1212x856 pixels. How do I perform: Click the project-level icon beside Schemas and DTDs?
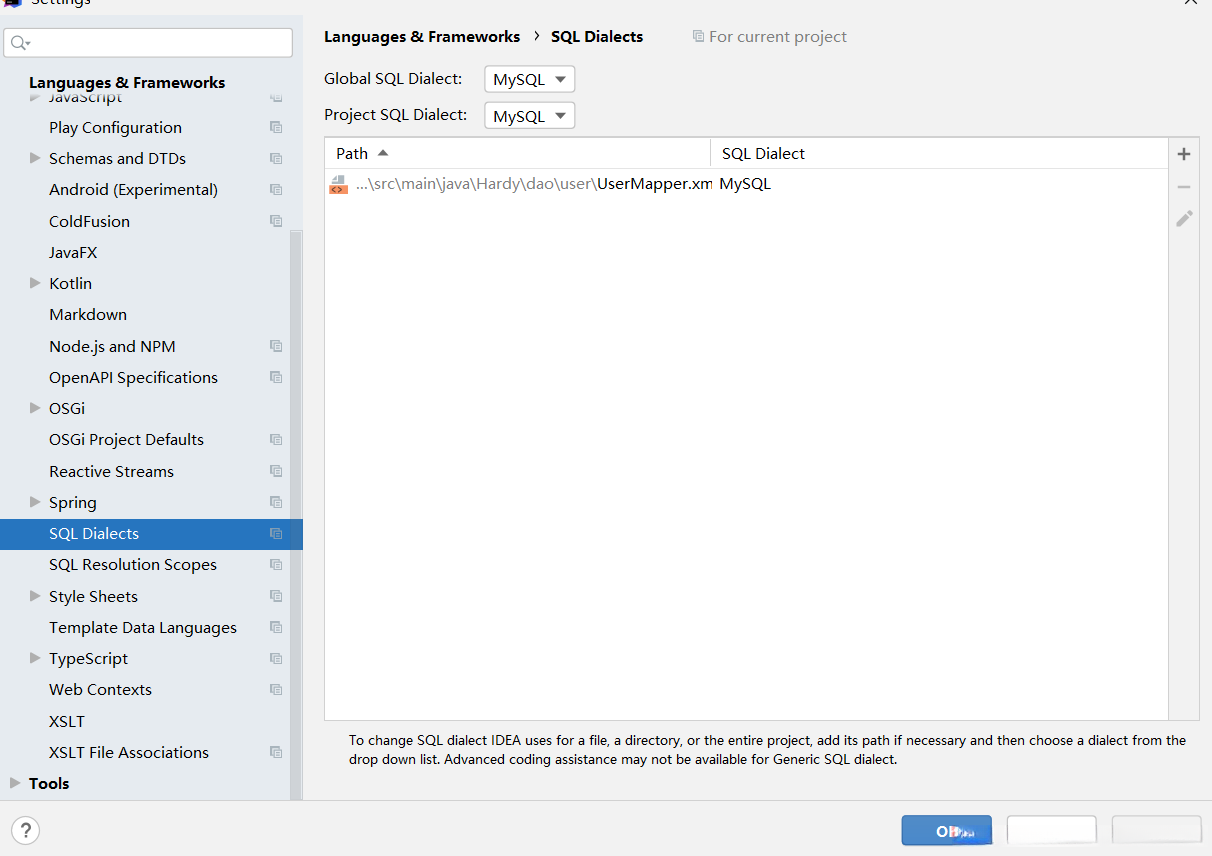click(276, 158)
